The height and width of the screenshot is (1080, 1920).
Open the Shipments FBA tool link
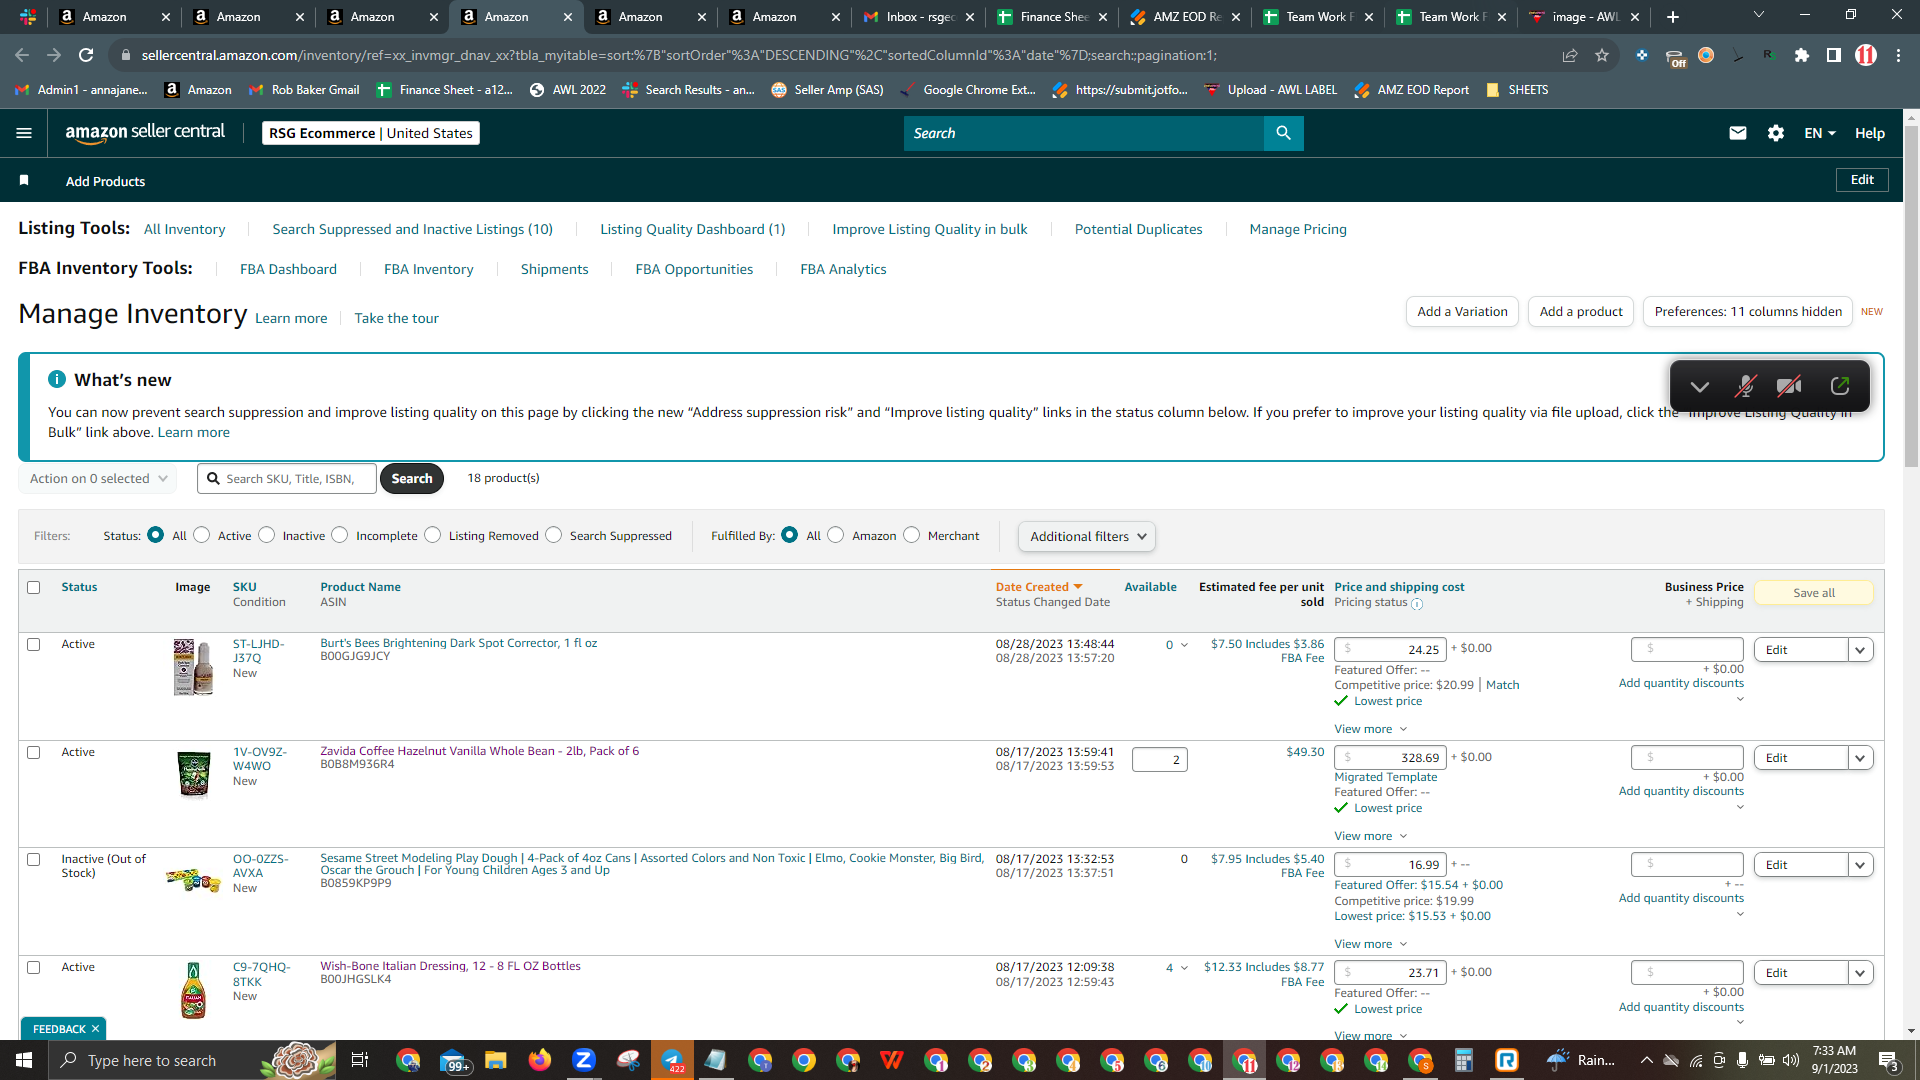pyautogui.click(x=554, y=269)
